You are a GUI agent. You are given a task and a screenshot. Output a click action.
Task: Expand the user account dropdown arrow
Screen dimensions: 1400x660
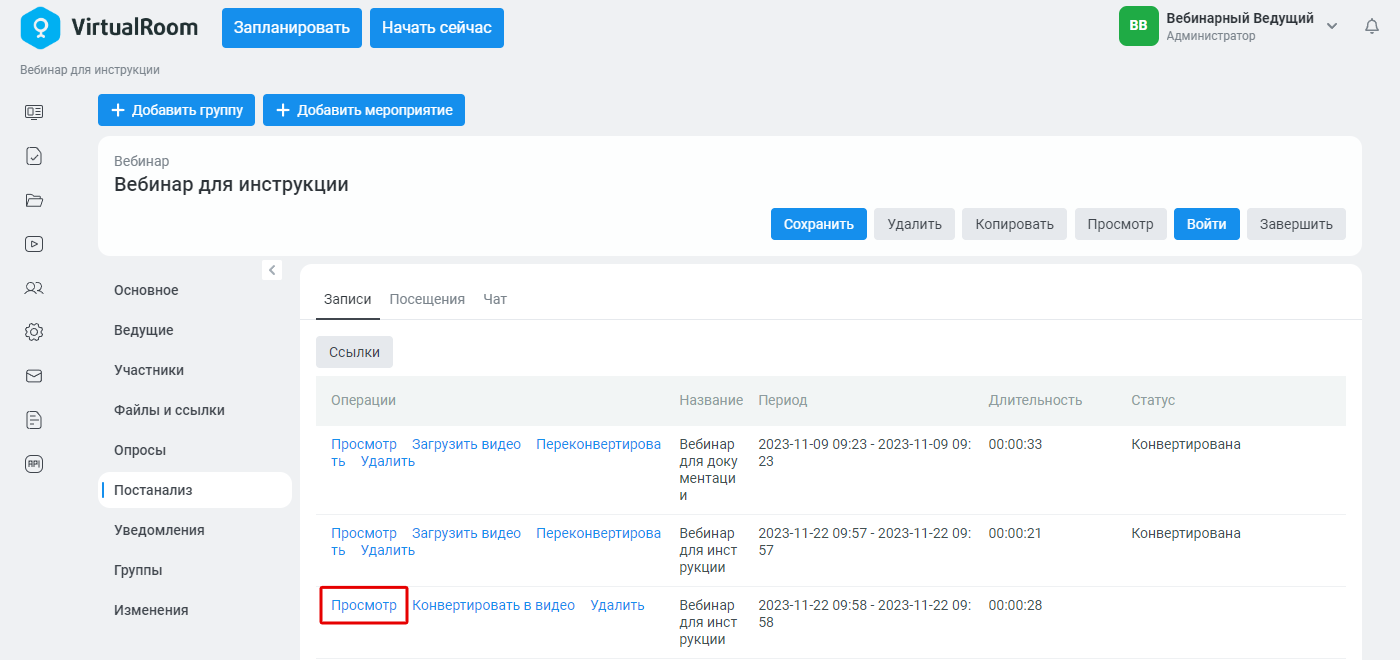point(1332,26)
